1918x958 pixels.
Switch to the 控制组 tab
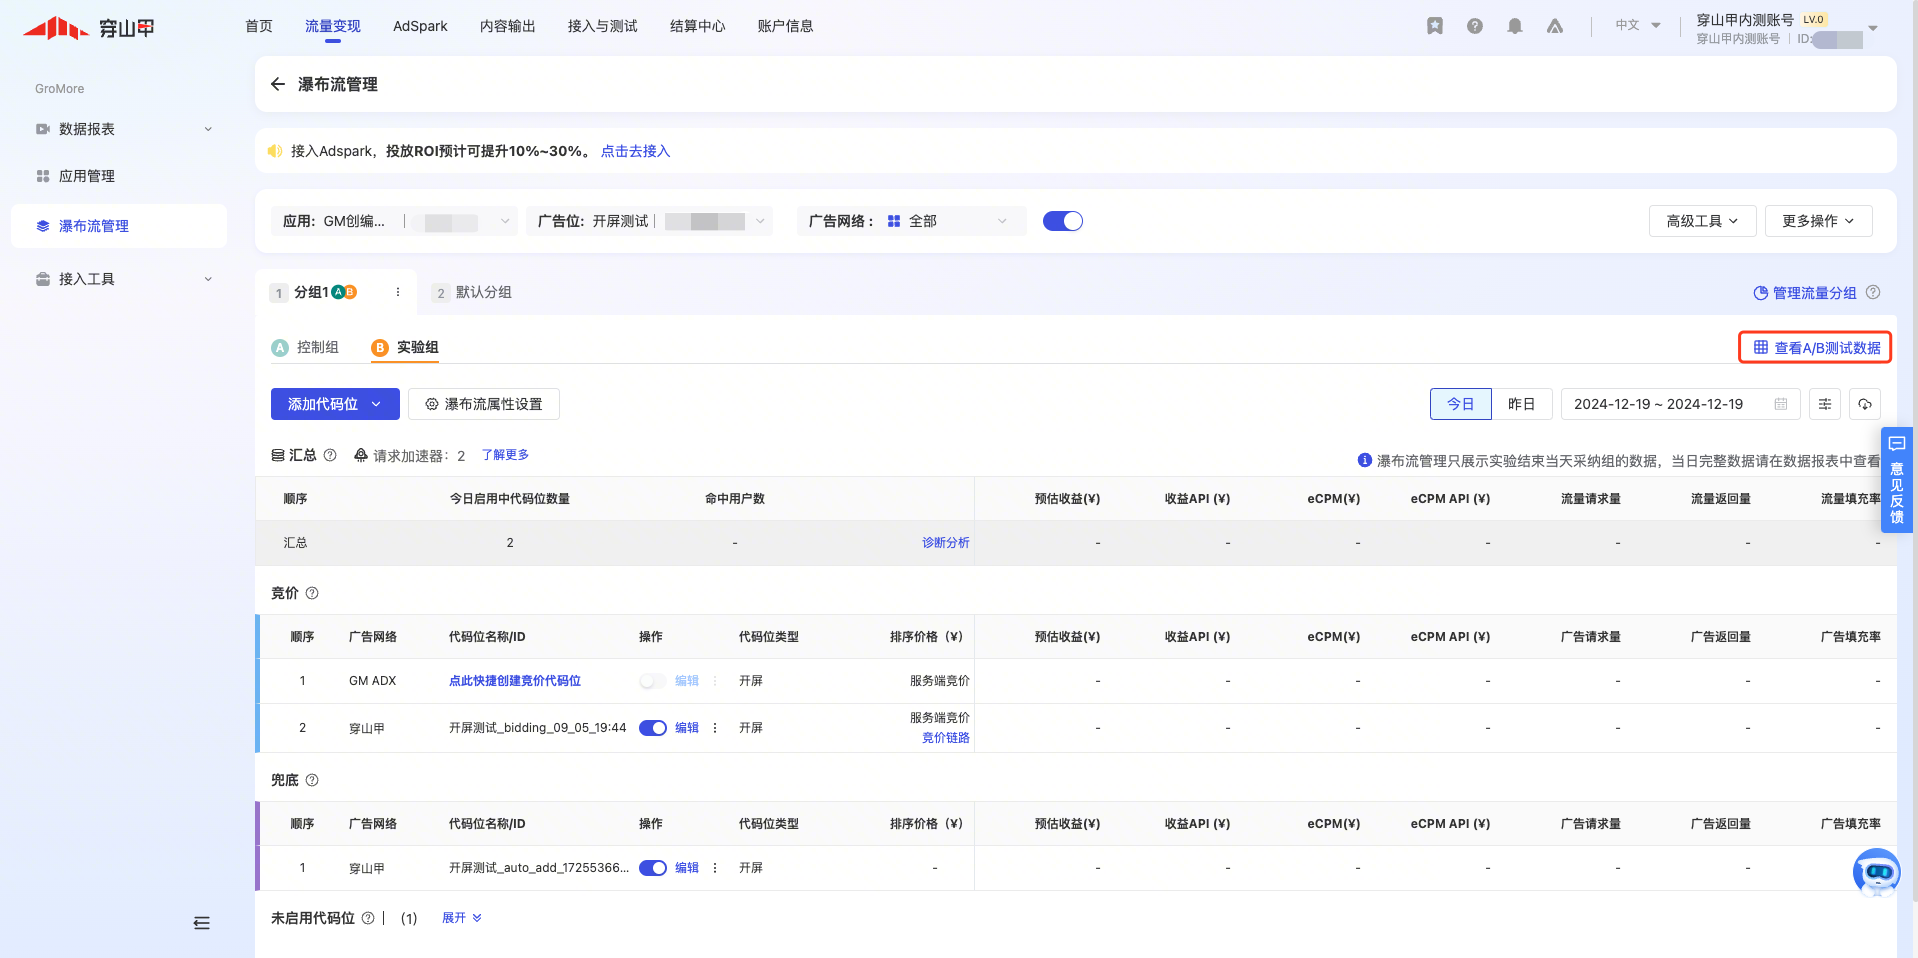point(306,347)
